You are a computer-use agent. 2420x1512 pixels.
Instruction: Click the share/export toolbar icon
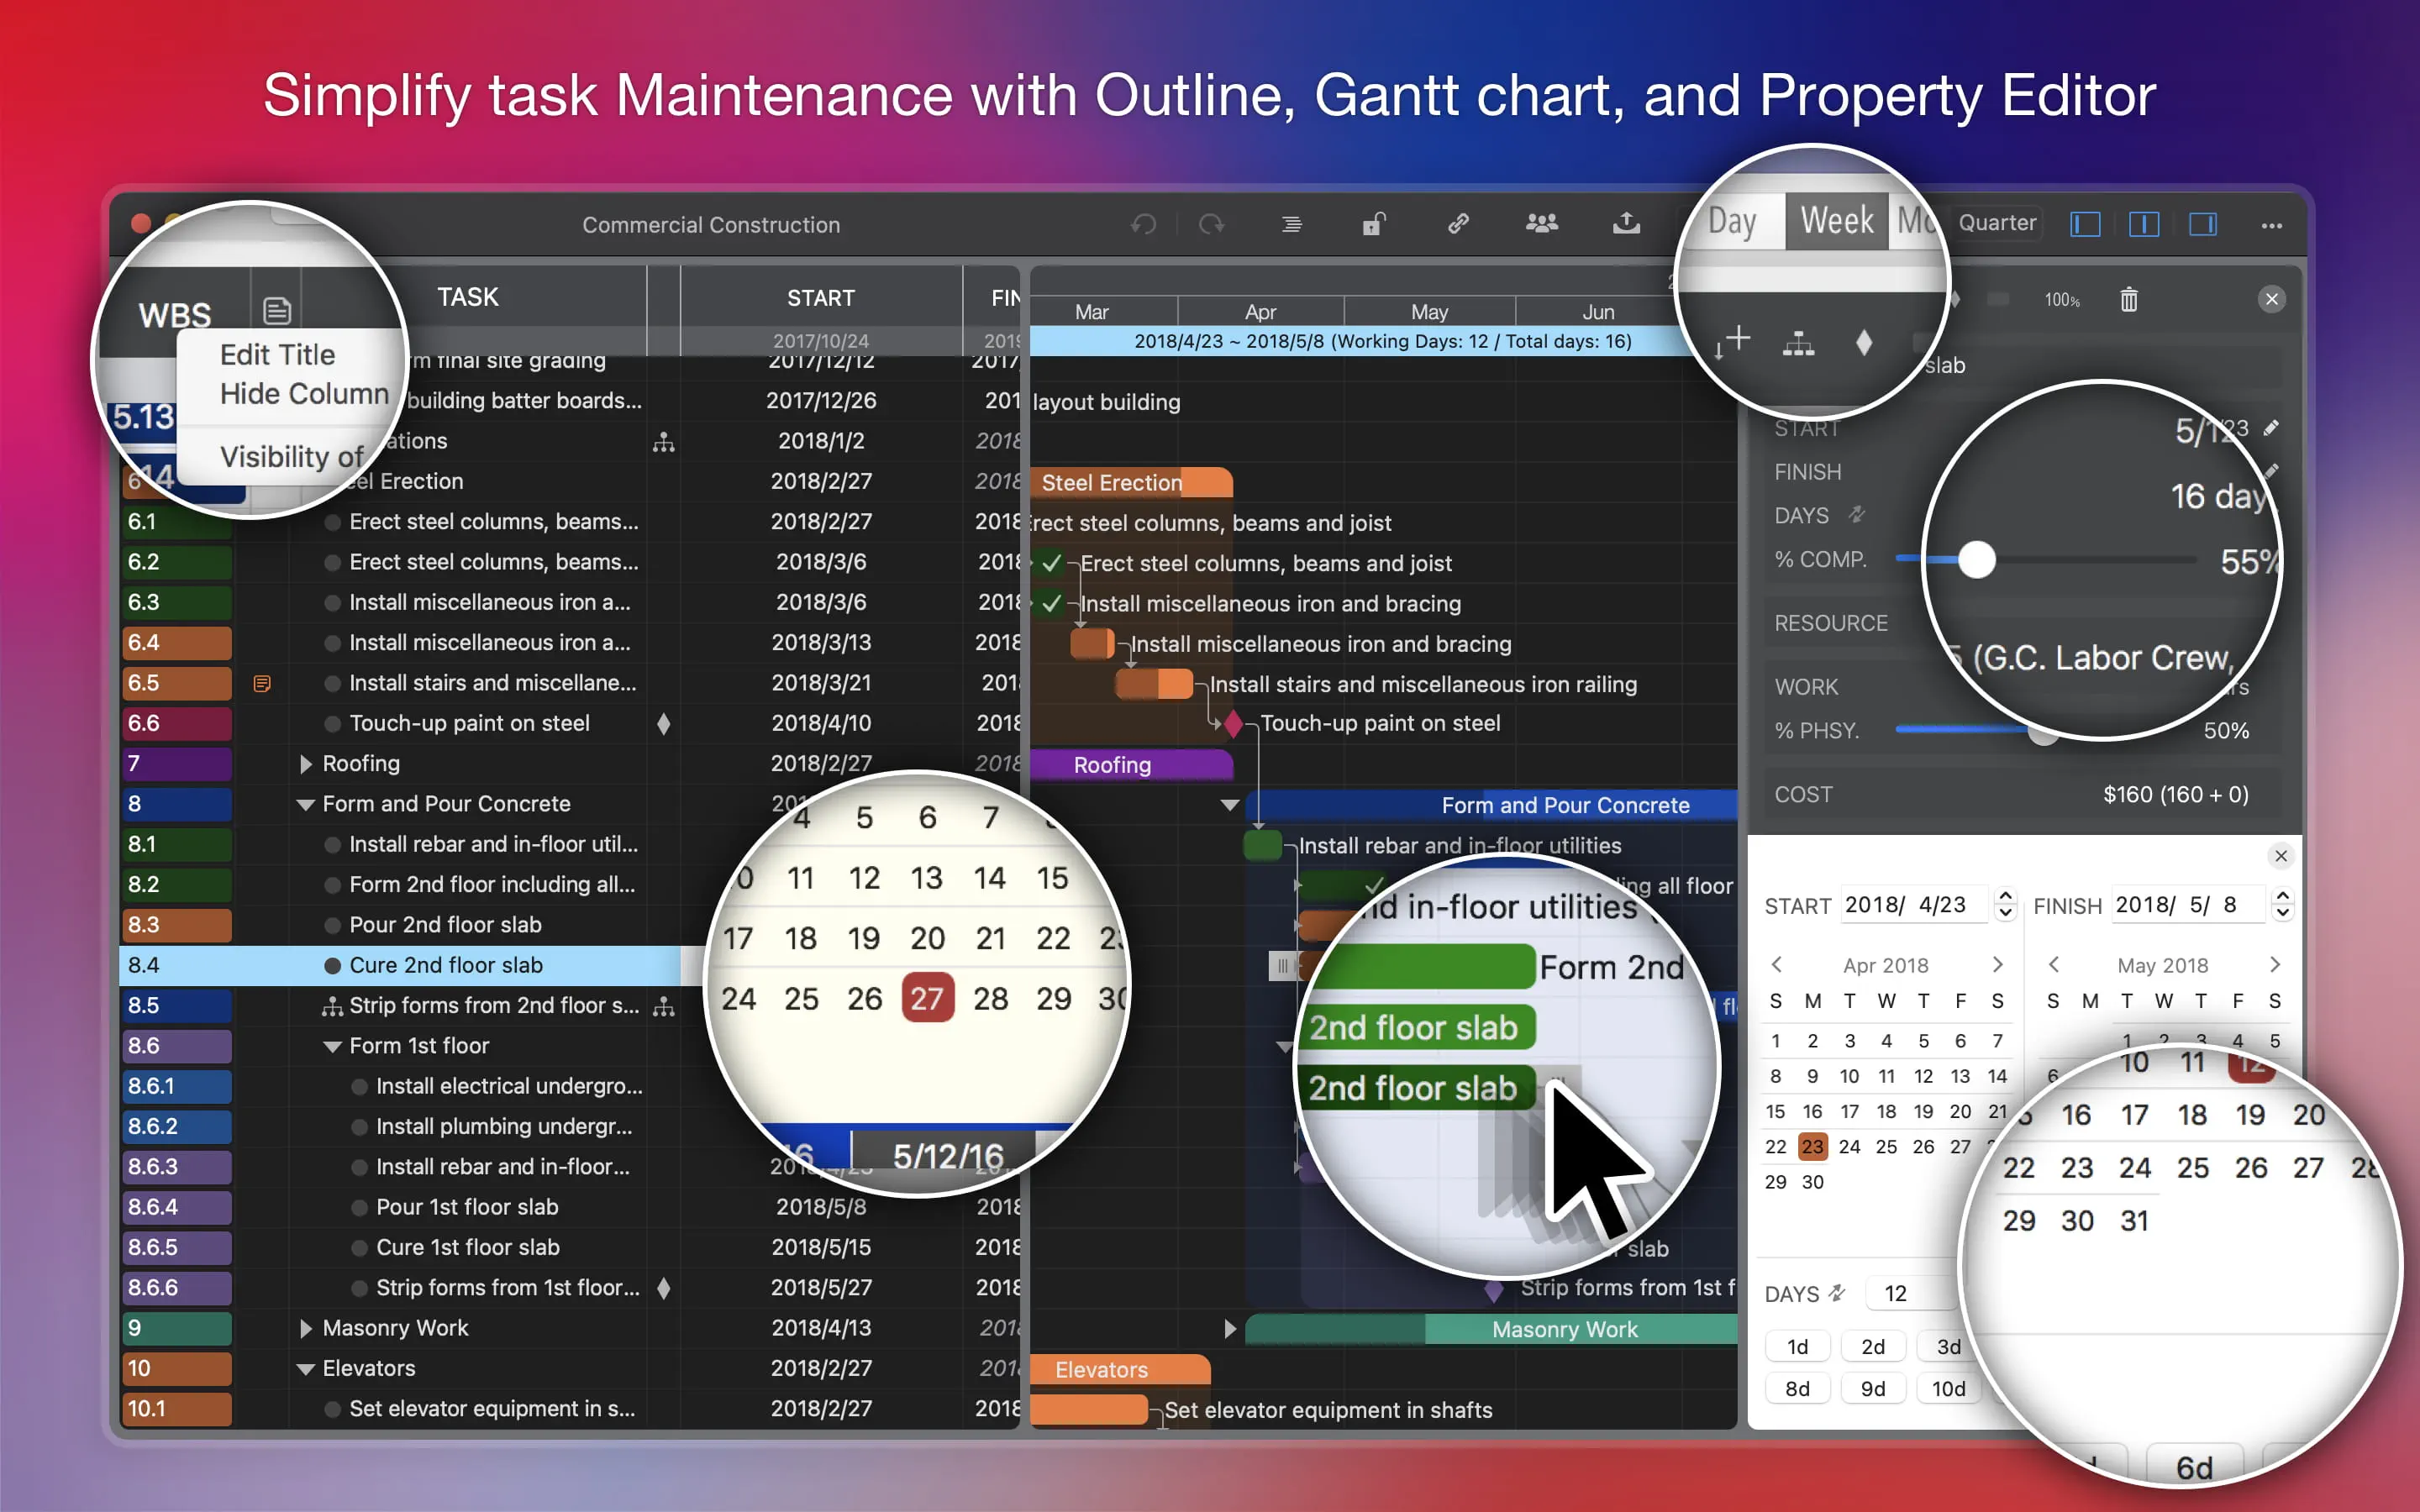[x=1626, y=224]
